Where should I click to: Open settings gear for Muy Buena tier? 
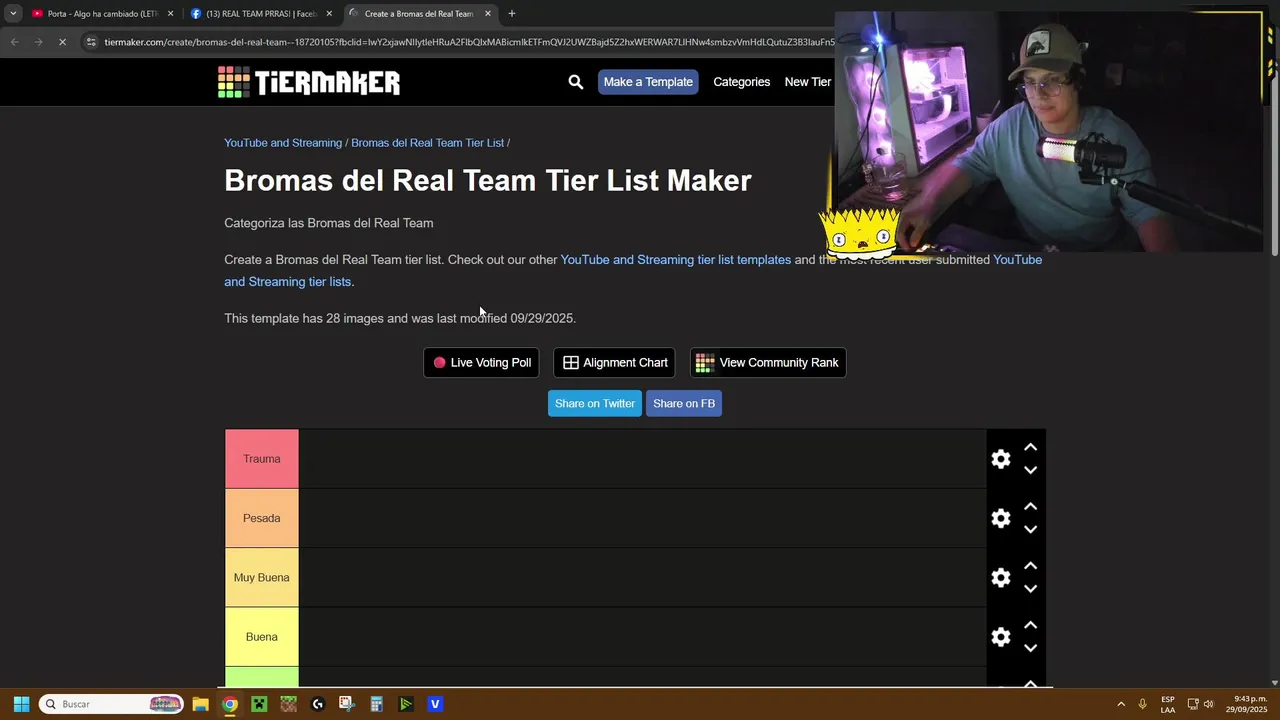coord(1001,577)
